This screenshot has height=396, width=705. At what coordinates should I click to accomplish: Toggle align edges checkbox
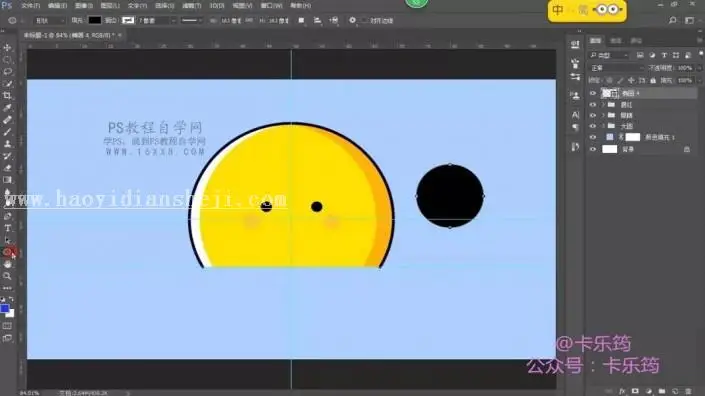364,21
